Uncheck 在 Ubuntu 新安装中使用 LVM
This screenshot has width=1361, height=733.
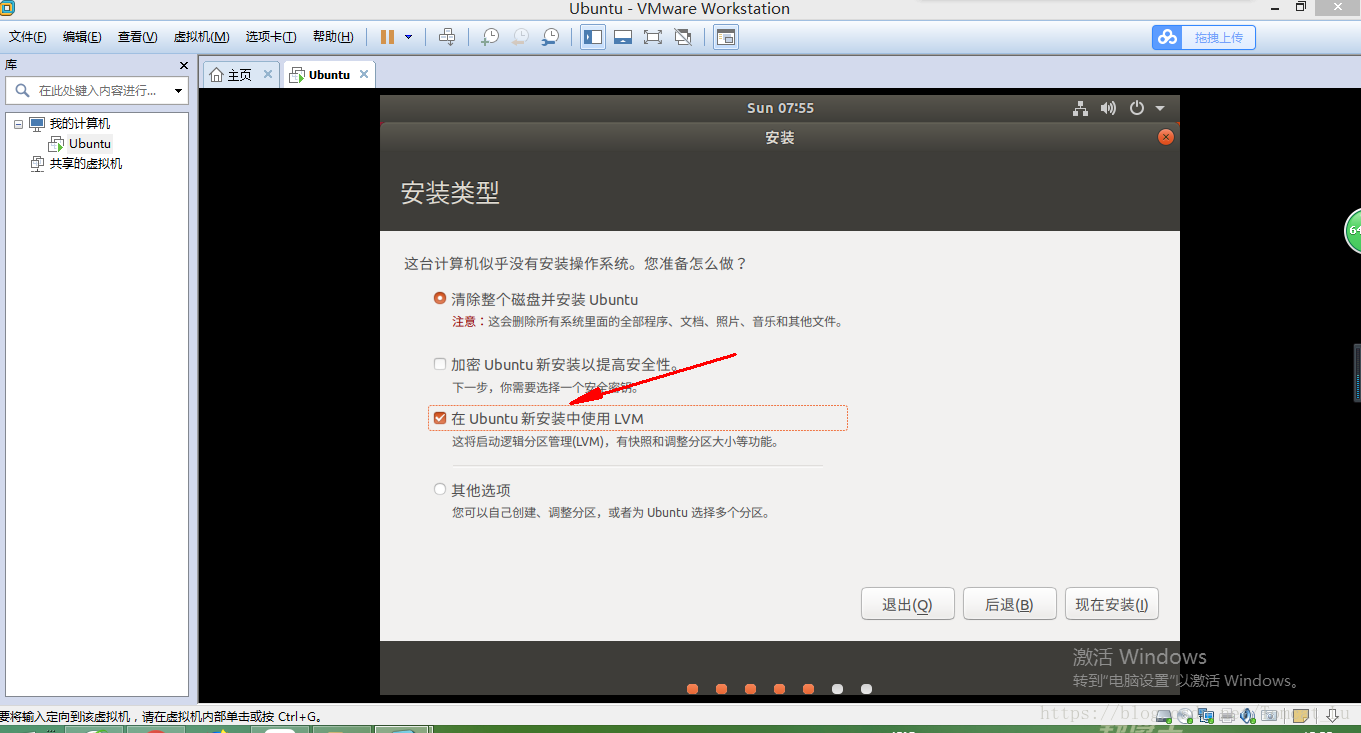click(440, 418)
